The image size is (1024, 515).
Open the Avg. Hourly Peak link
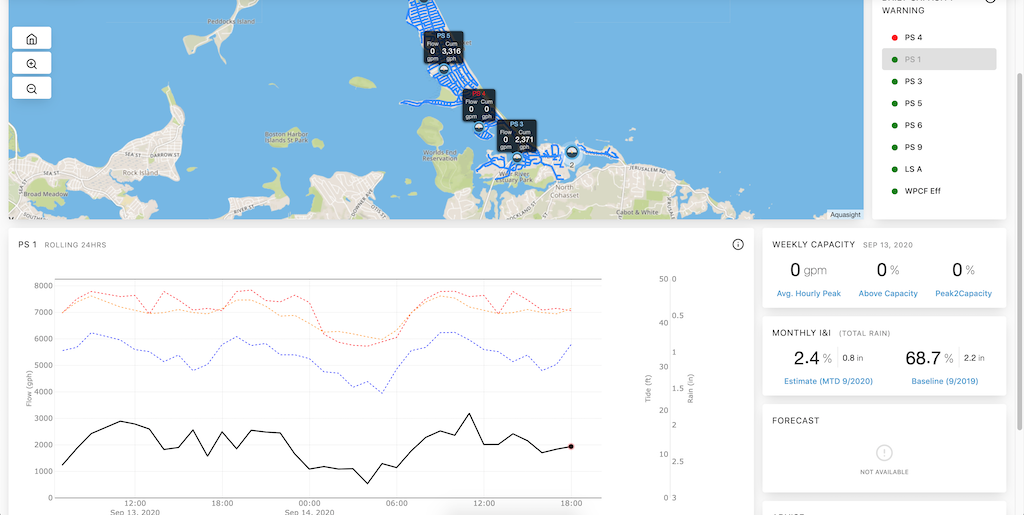[x=808, y=294]
